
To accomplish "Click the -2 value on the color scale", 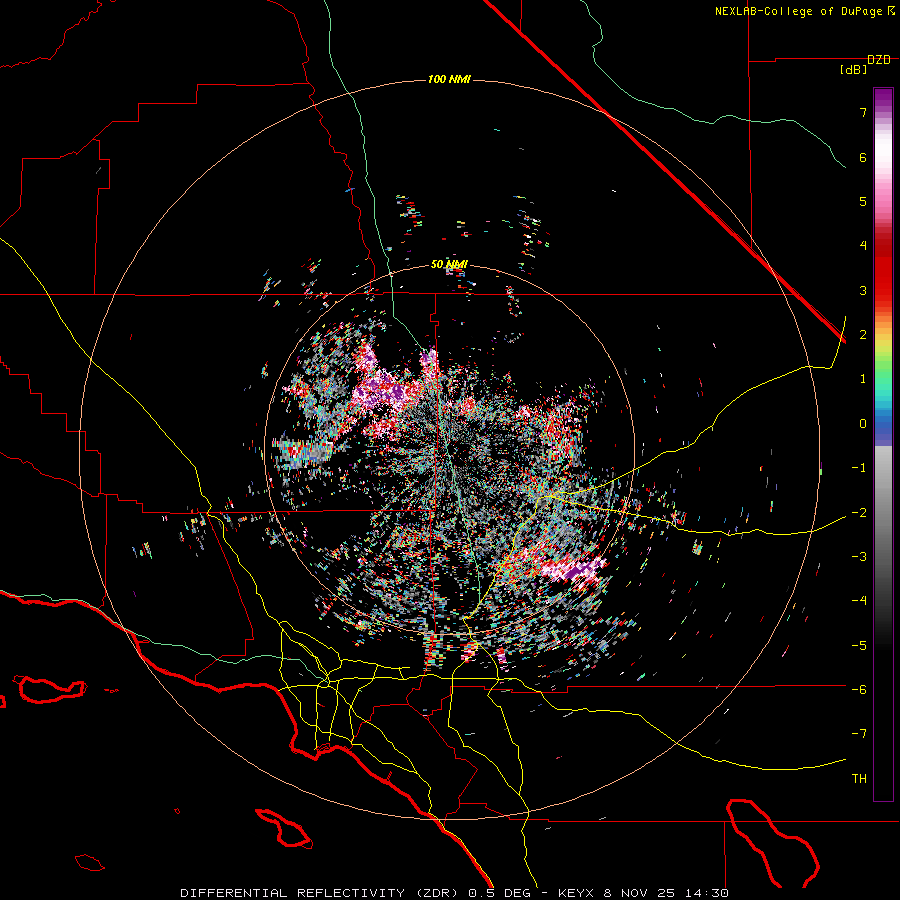I will (859, 513).
